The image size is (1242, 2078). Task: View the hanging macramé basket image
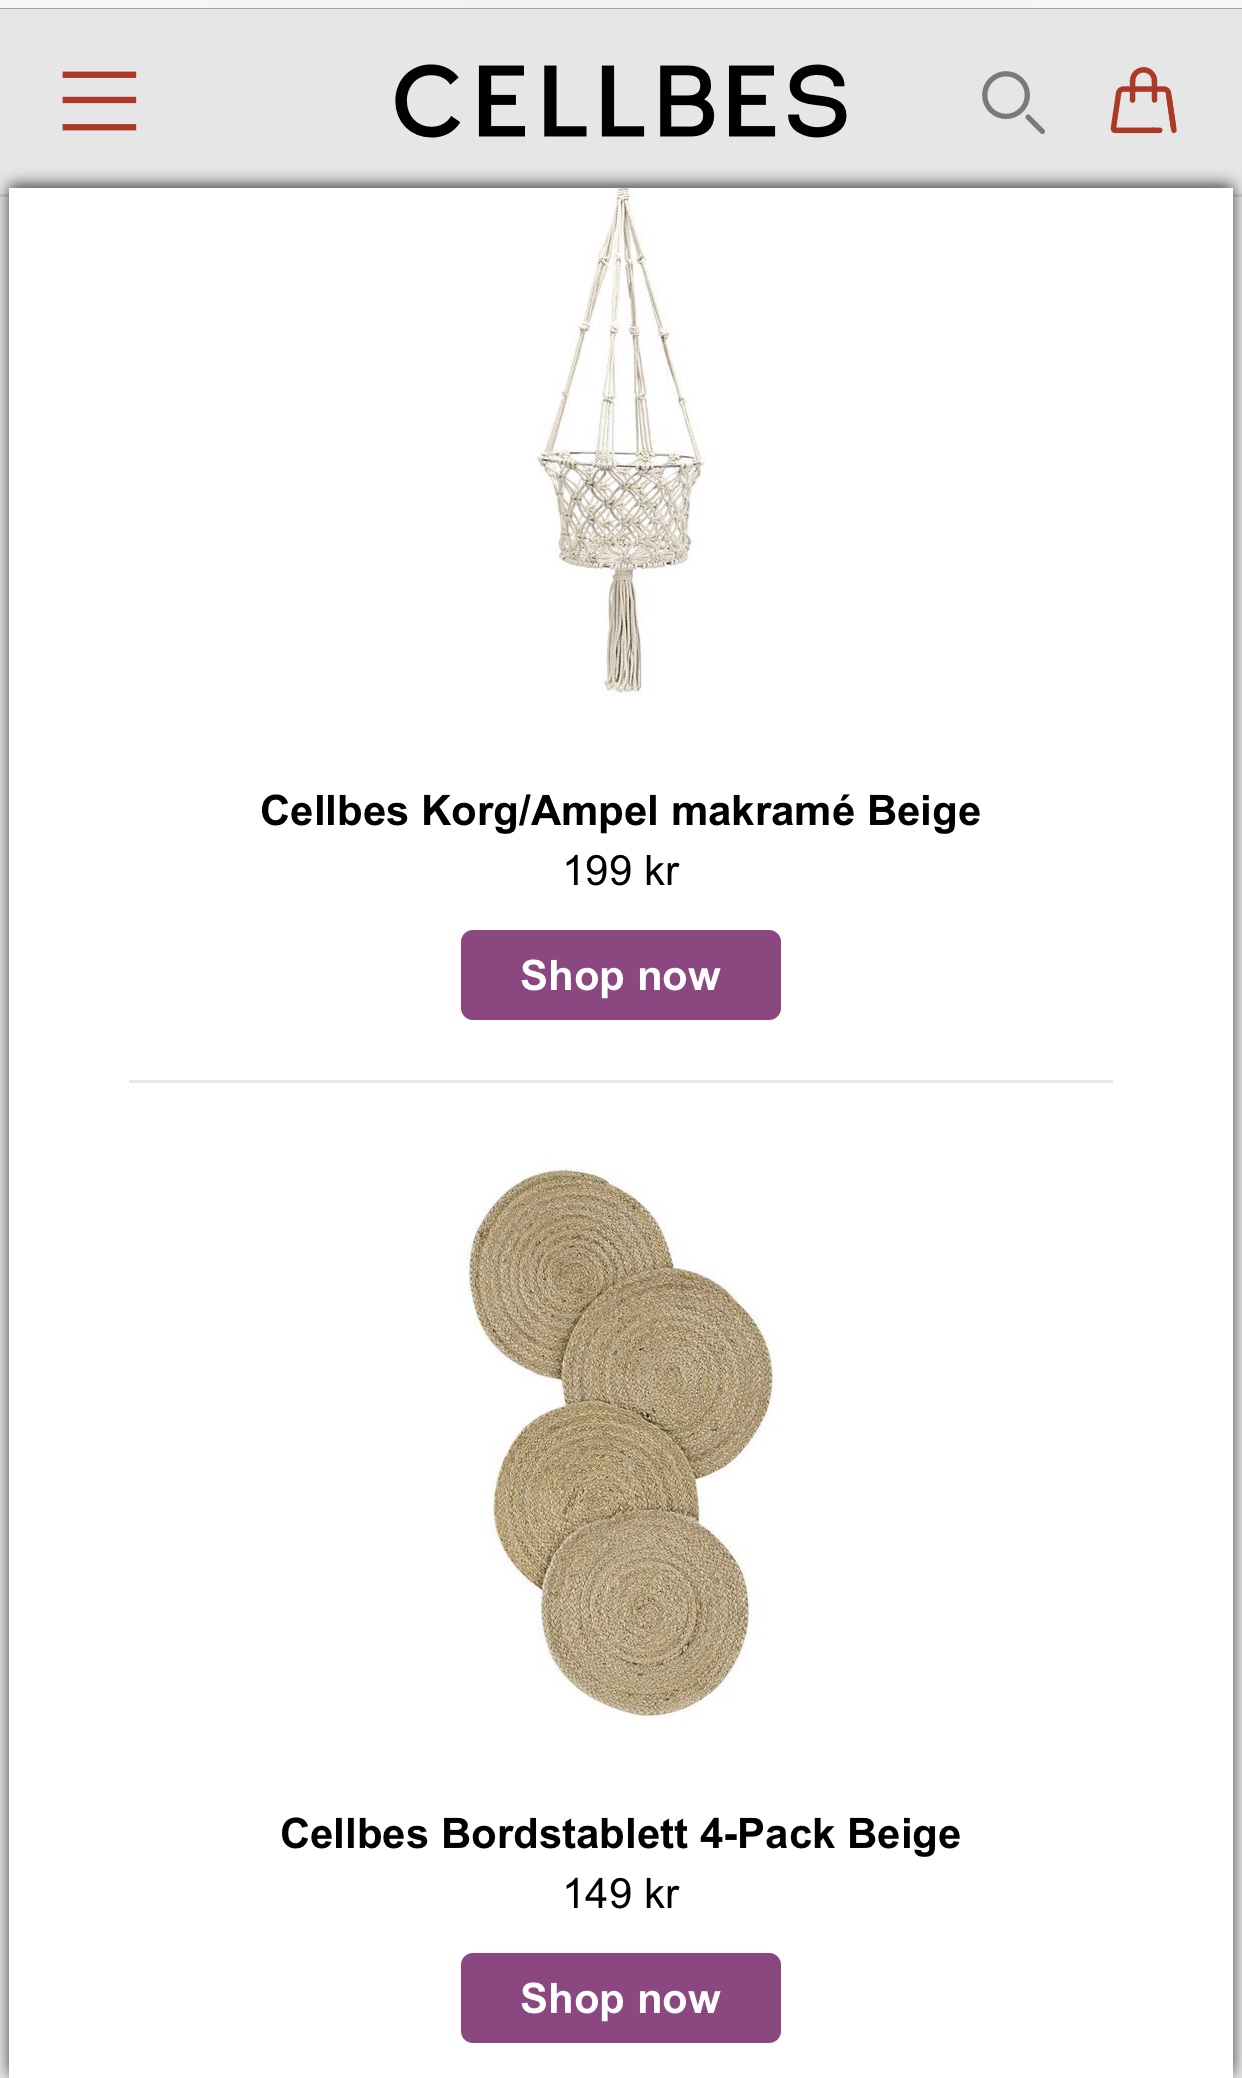click(x=621, y=440)
